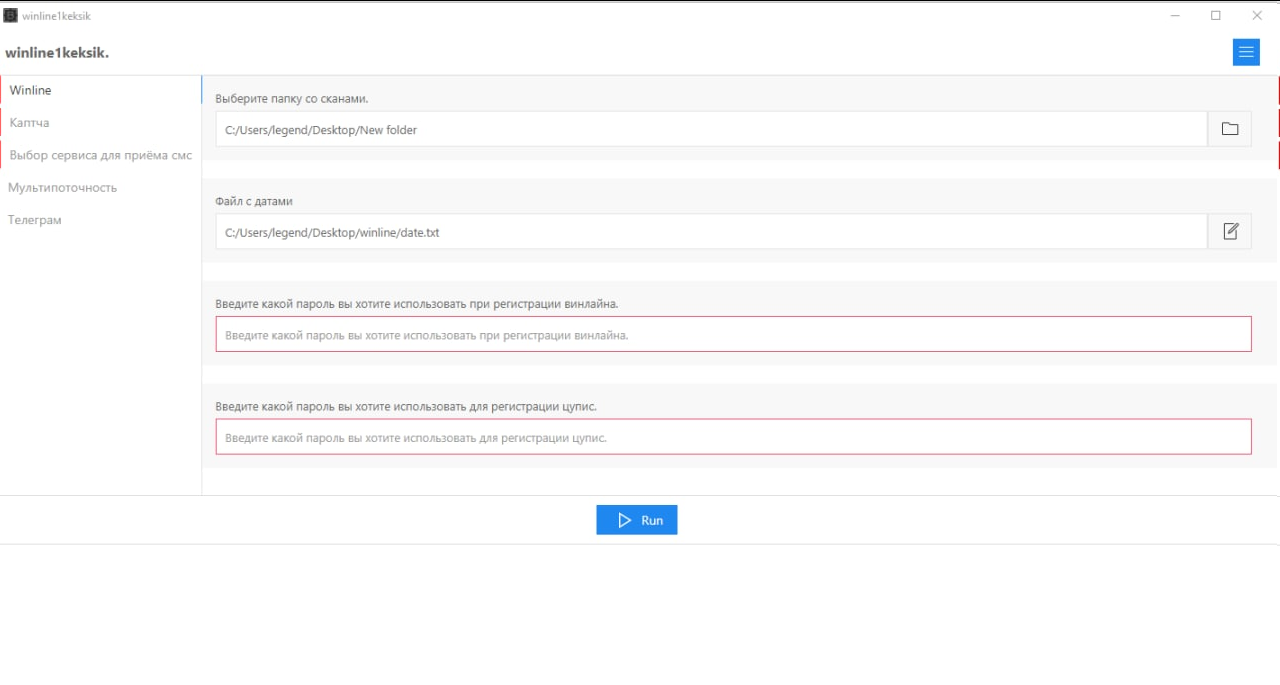
Task: Open the blue hamburger menu
Action: (1246, 53)
